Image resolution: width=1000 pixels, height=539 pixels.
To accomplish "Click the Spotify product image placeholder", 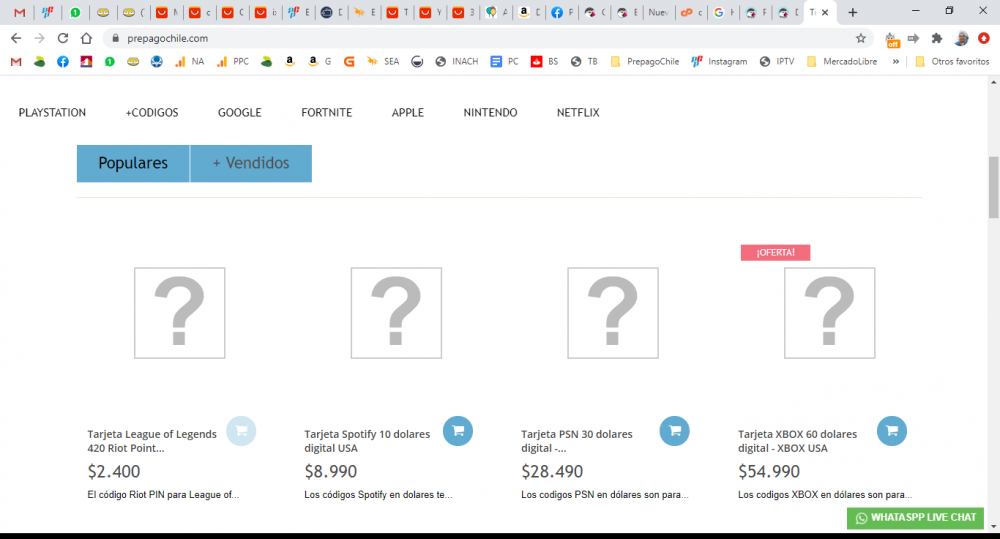I will (x=396, y=313).
